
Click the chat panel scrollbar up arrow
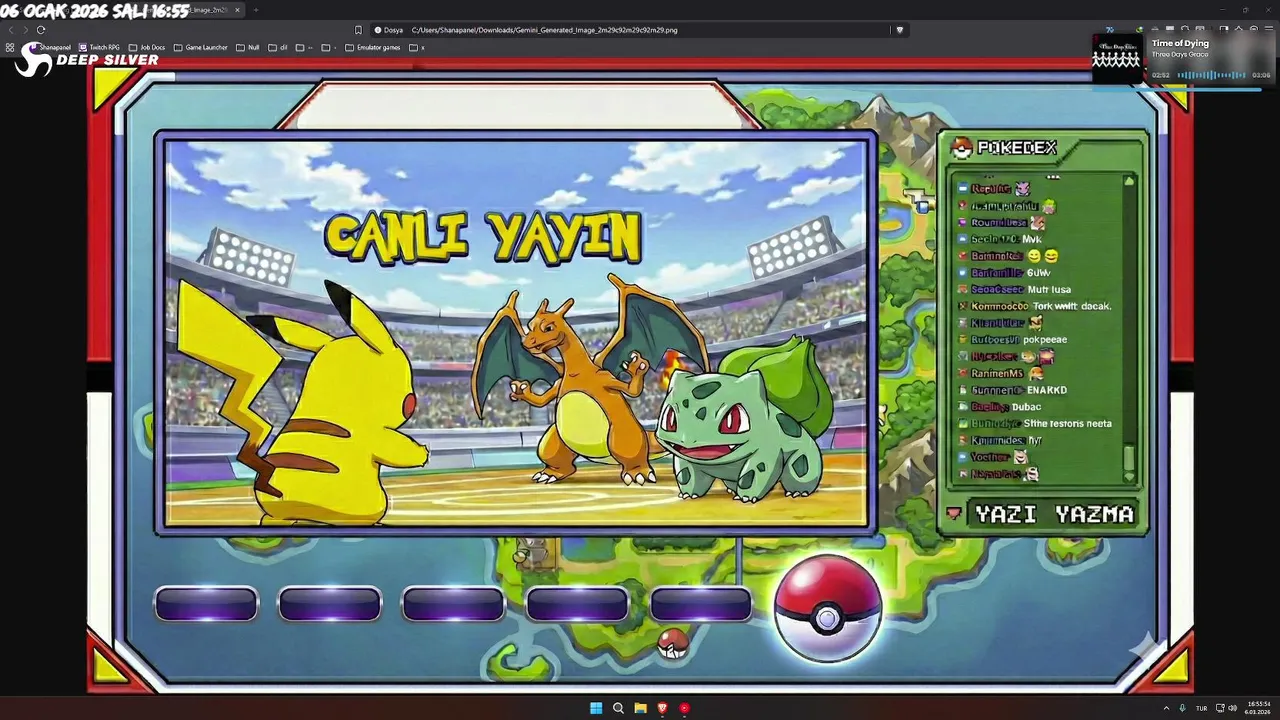click(x=1129, y=181)
